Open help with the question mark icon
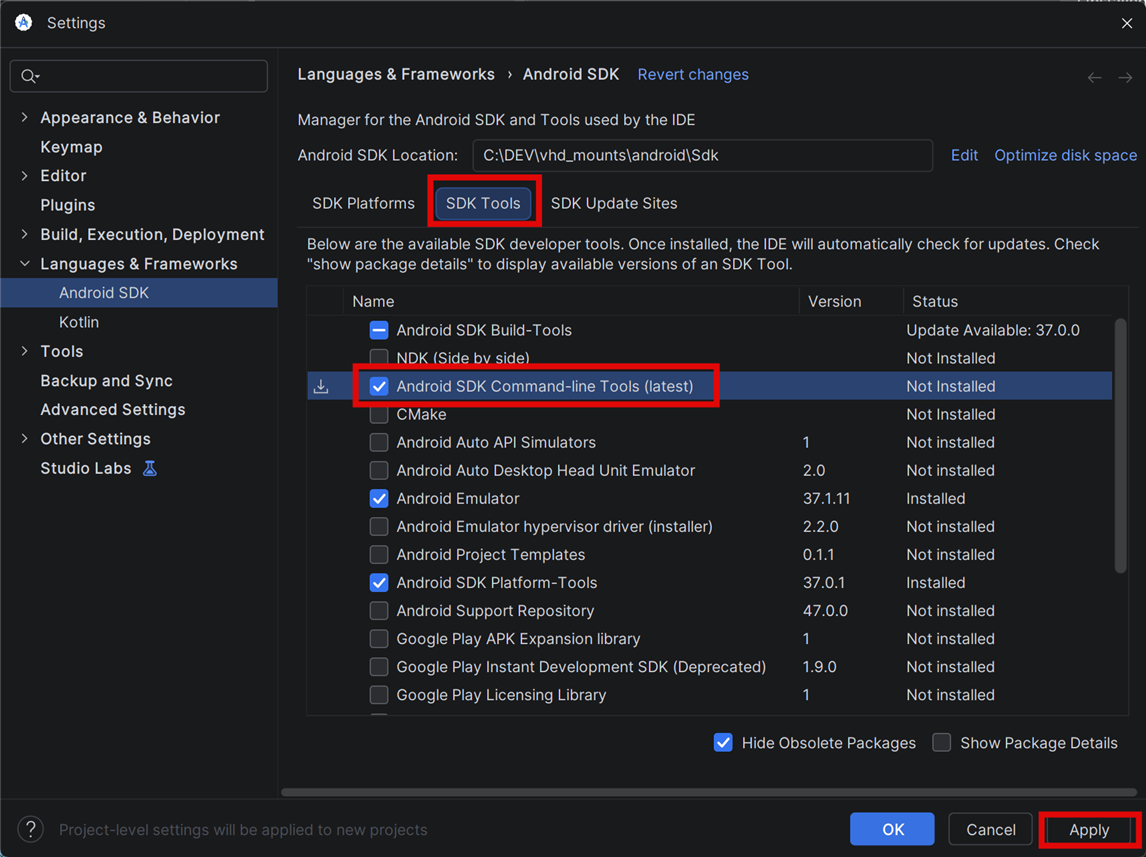The height and width of the screenshot is (857, 1146). tap(31, 829)
